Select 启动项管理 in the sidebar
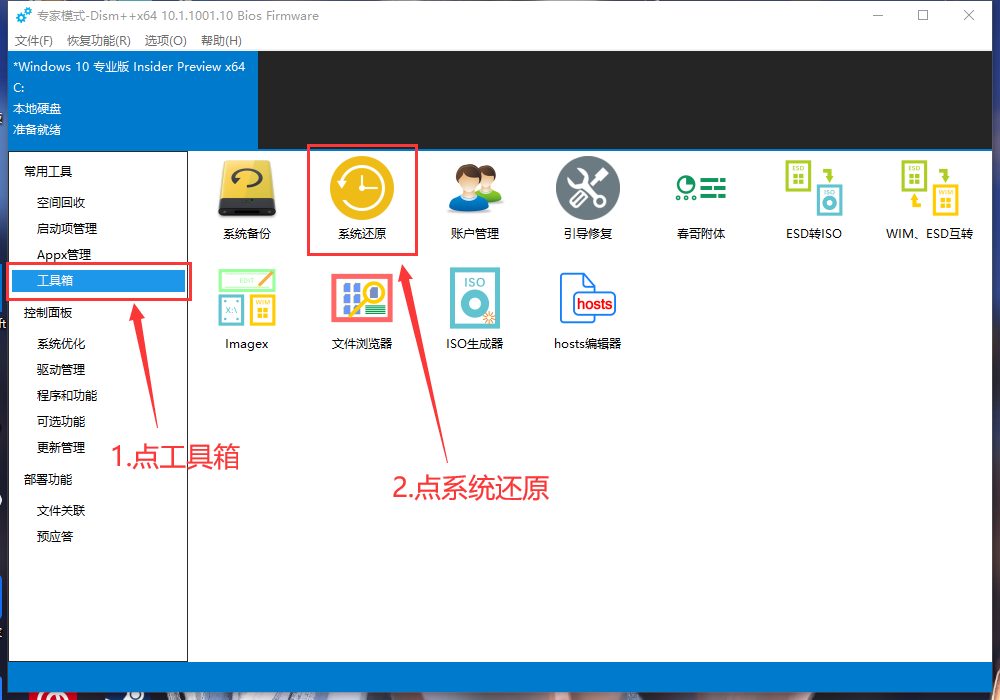 [x=67, y=229]
